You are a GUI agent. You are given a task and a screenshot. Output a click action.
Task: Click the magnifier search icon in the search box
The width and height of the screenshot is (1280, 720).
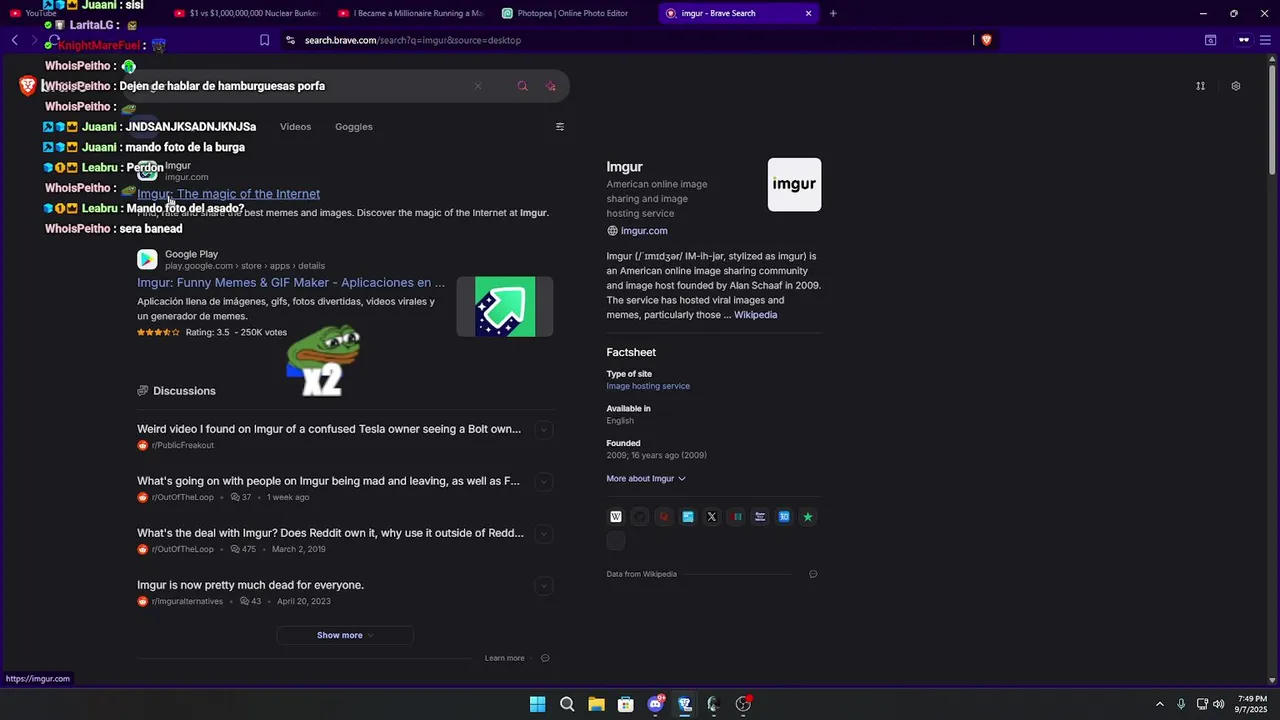click(x=522, y=86)
